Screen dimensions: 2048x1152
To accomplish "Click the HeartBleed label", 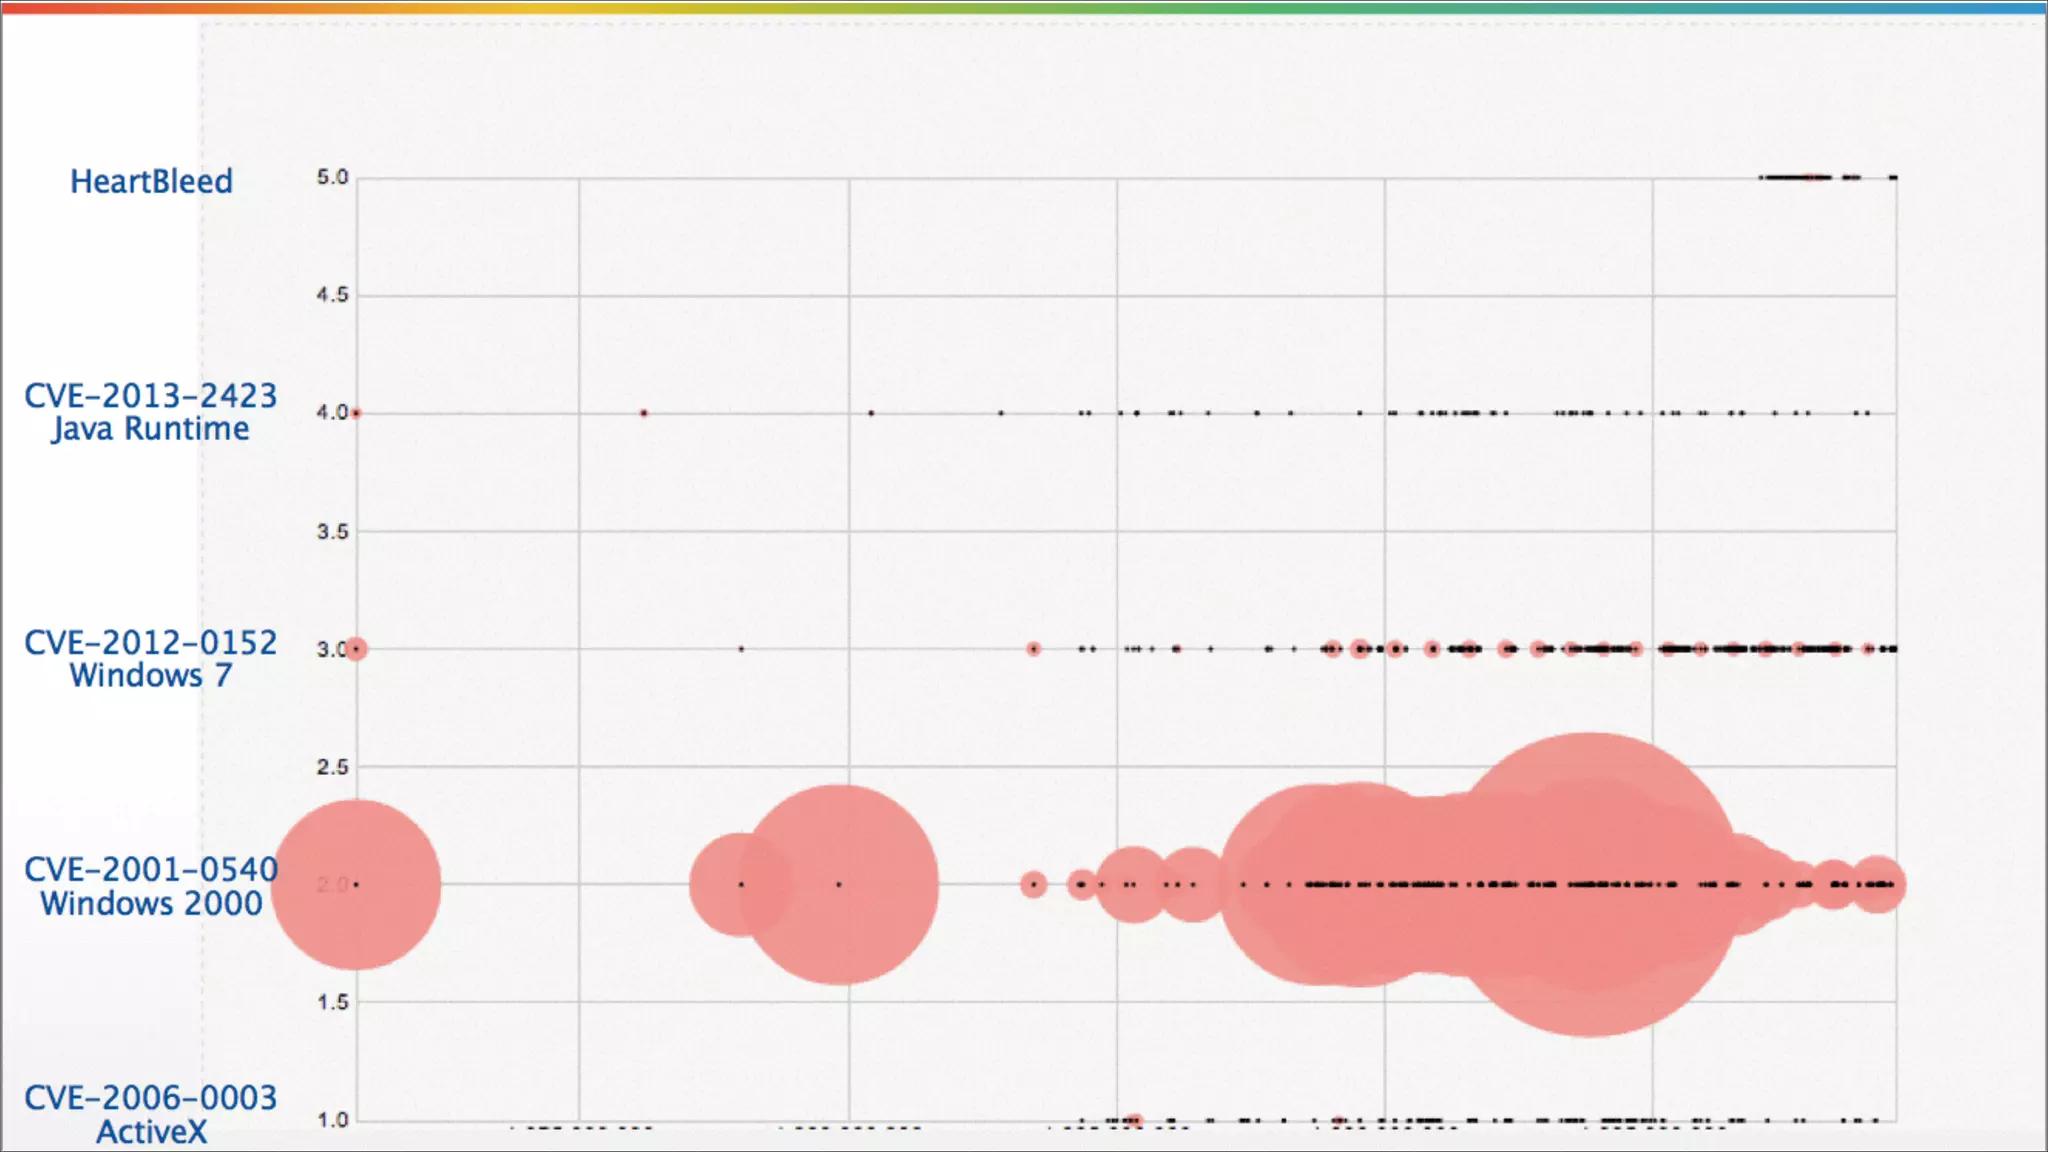I will [x=151, y=181].
